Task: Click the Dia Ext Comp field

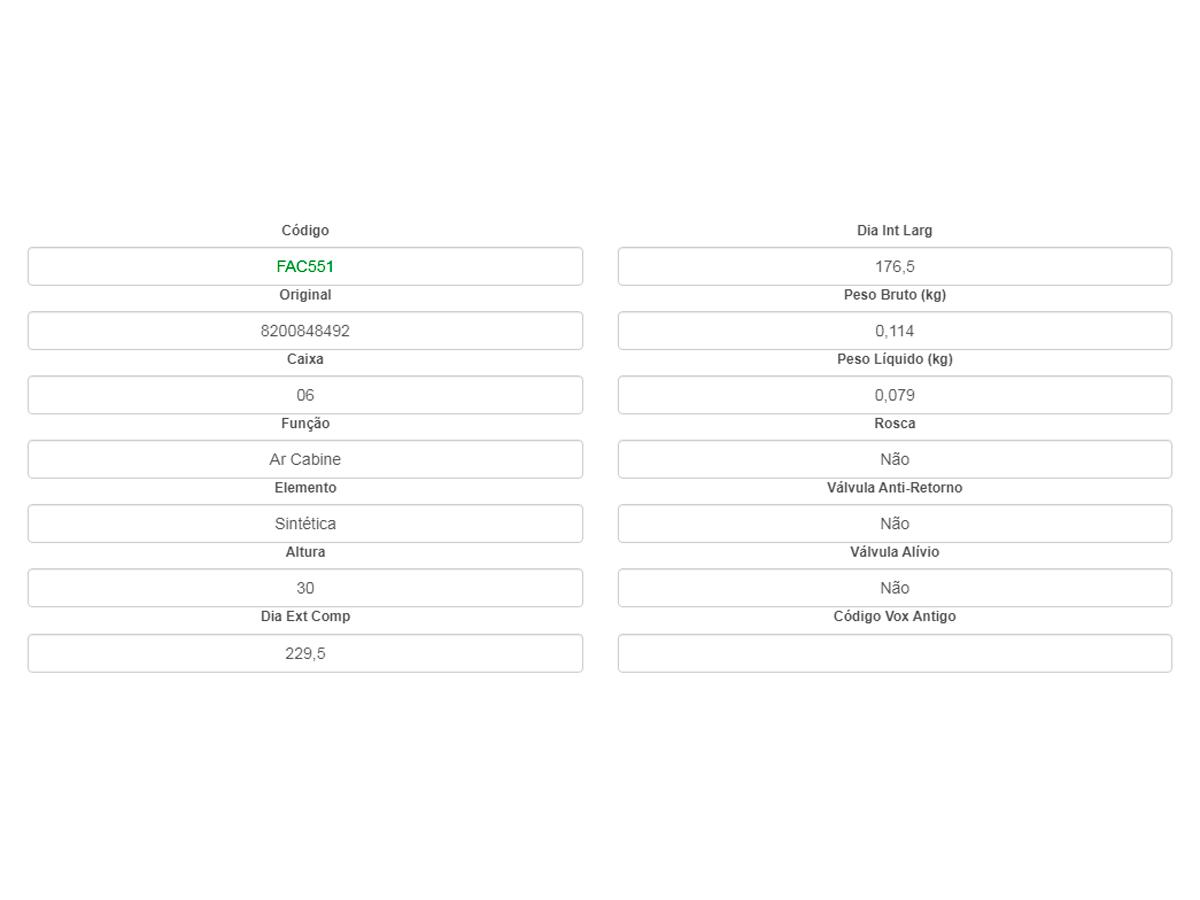Action: 305,654
